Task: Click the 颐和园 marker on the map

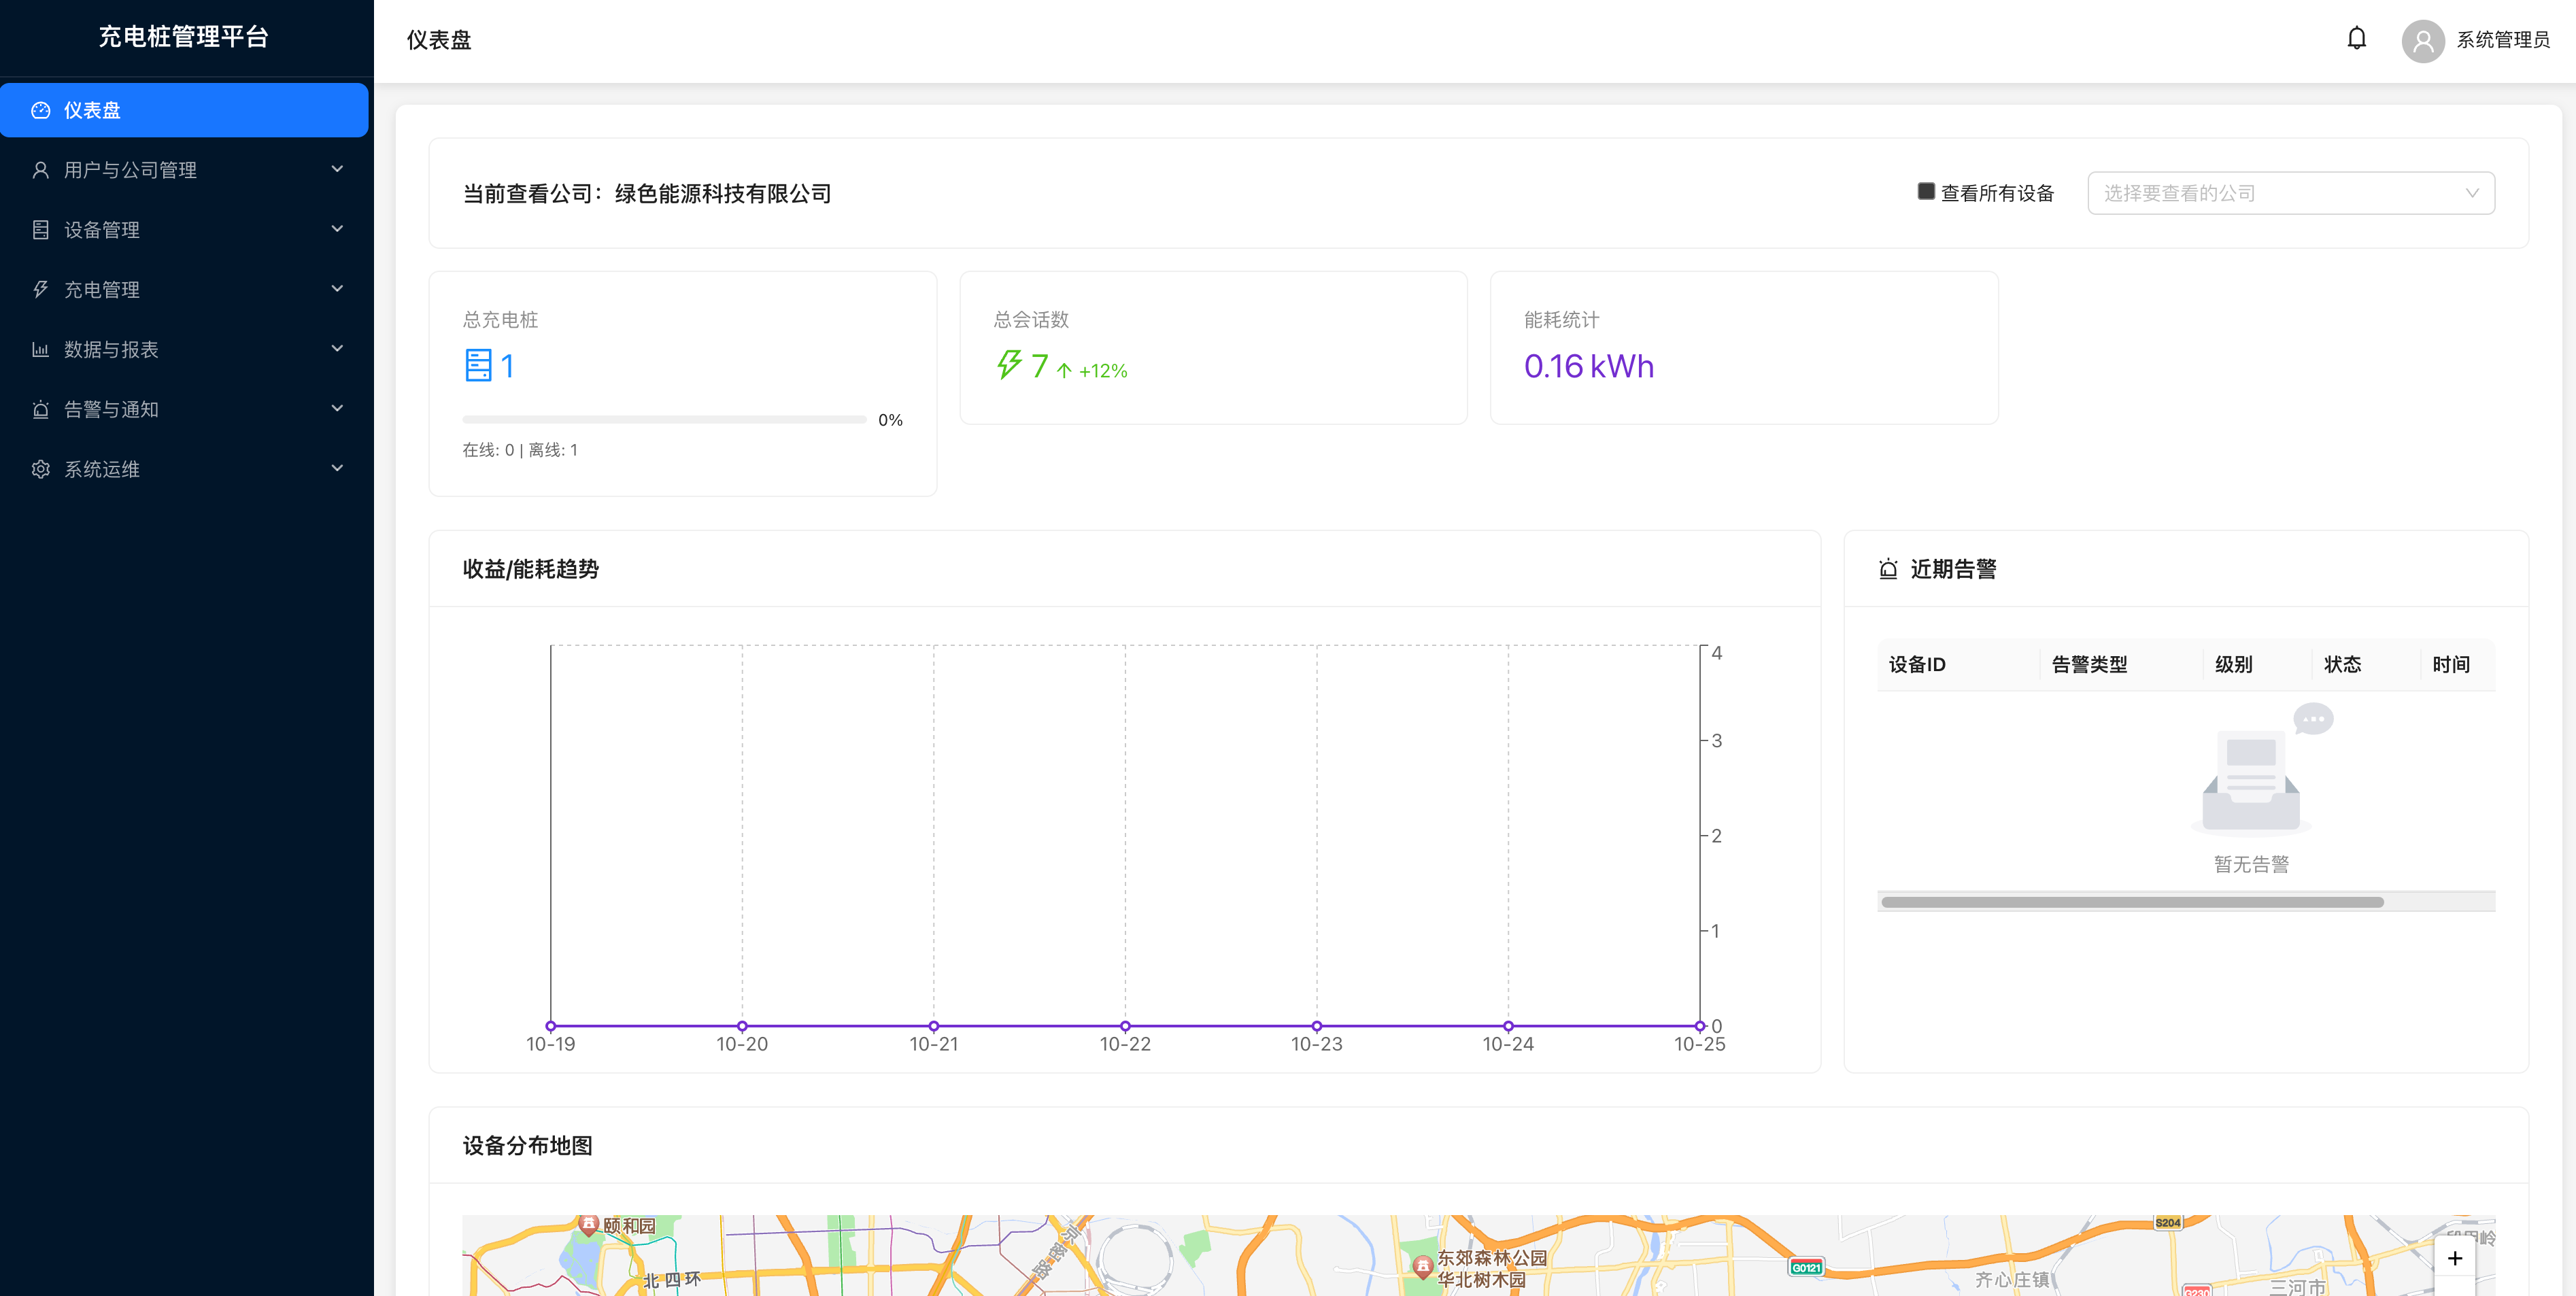Action: tap(589, 1224)
